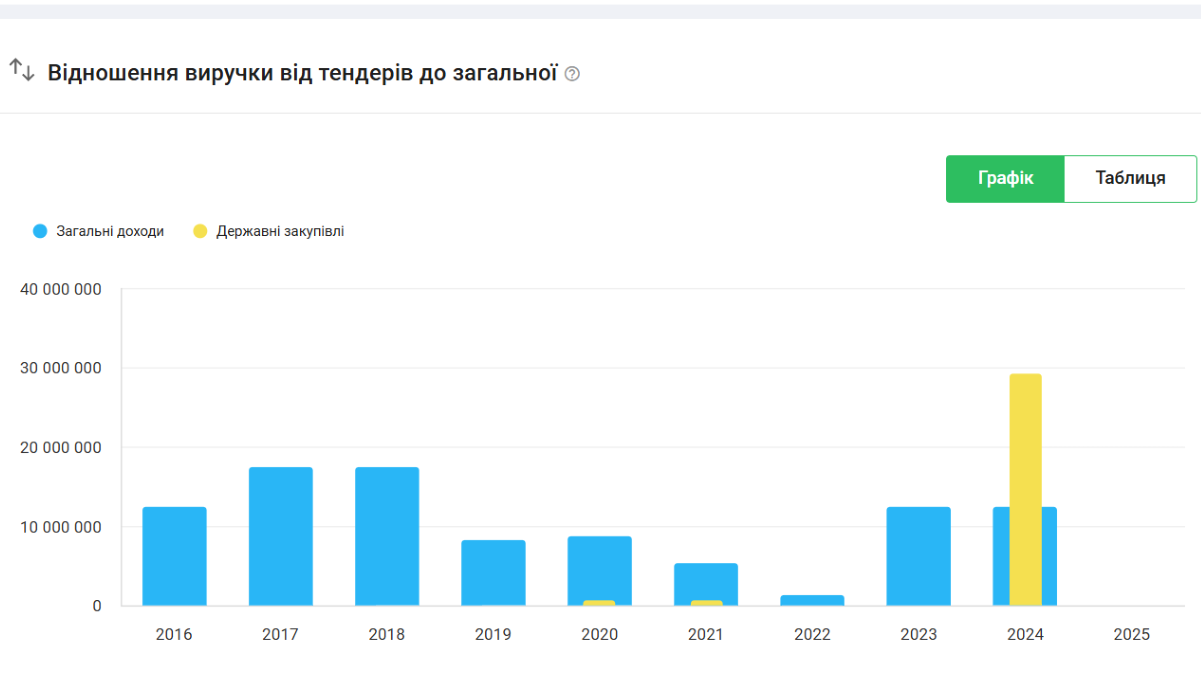Click the chart title Відношення виручки від тендерів
Image resolution: width=1201 pixels, height=675 pixels.
click(301, 73)
